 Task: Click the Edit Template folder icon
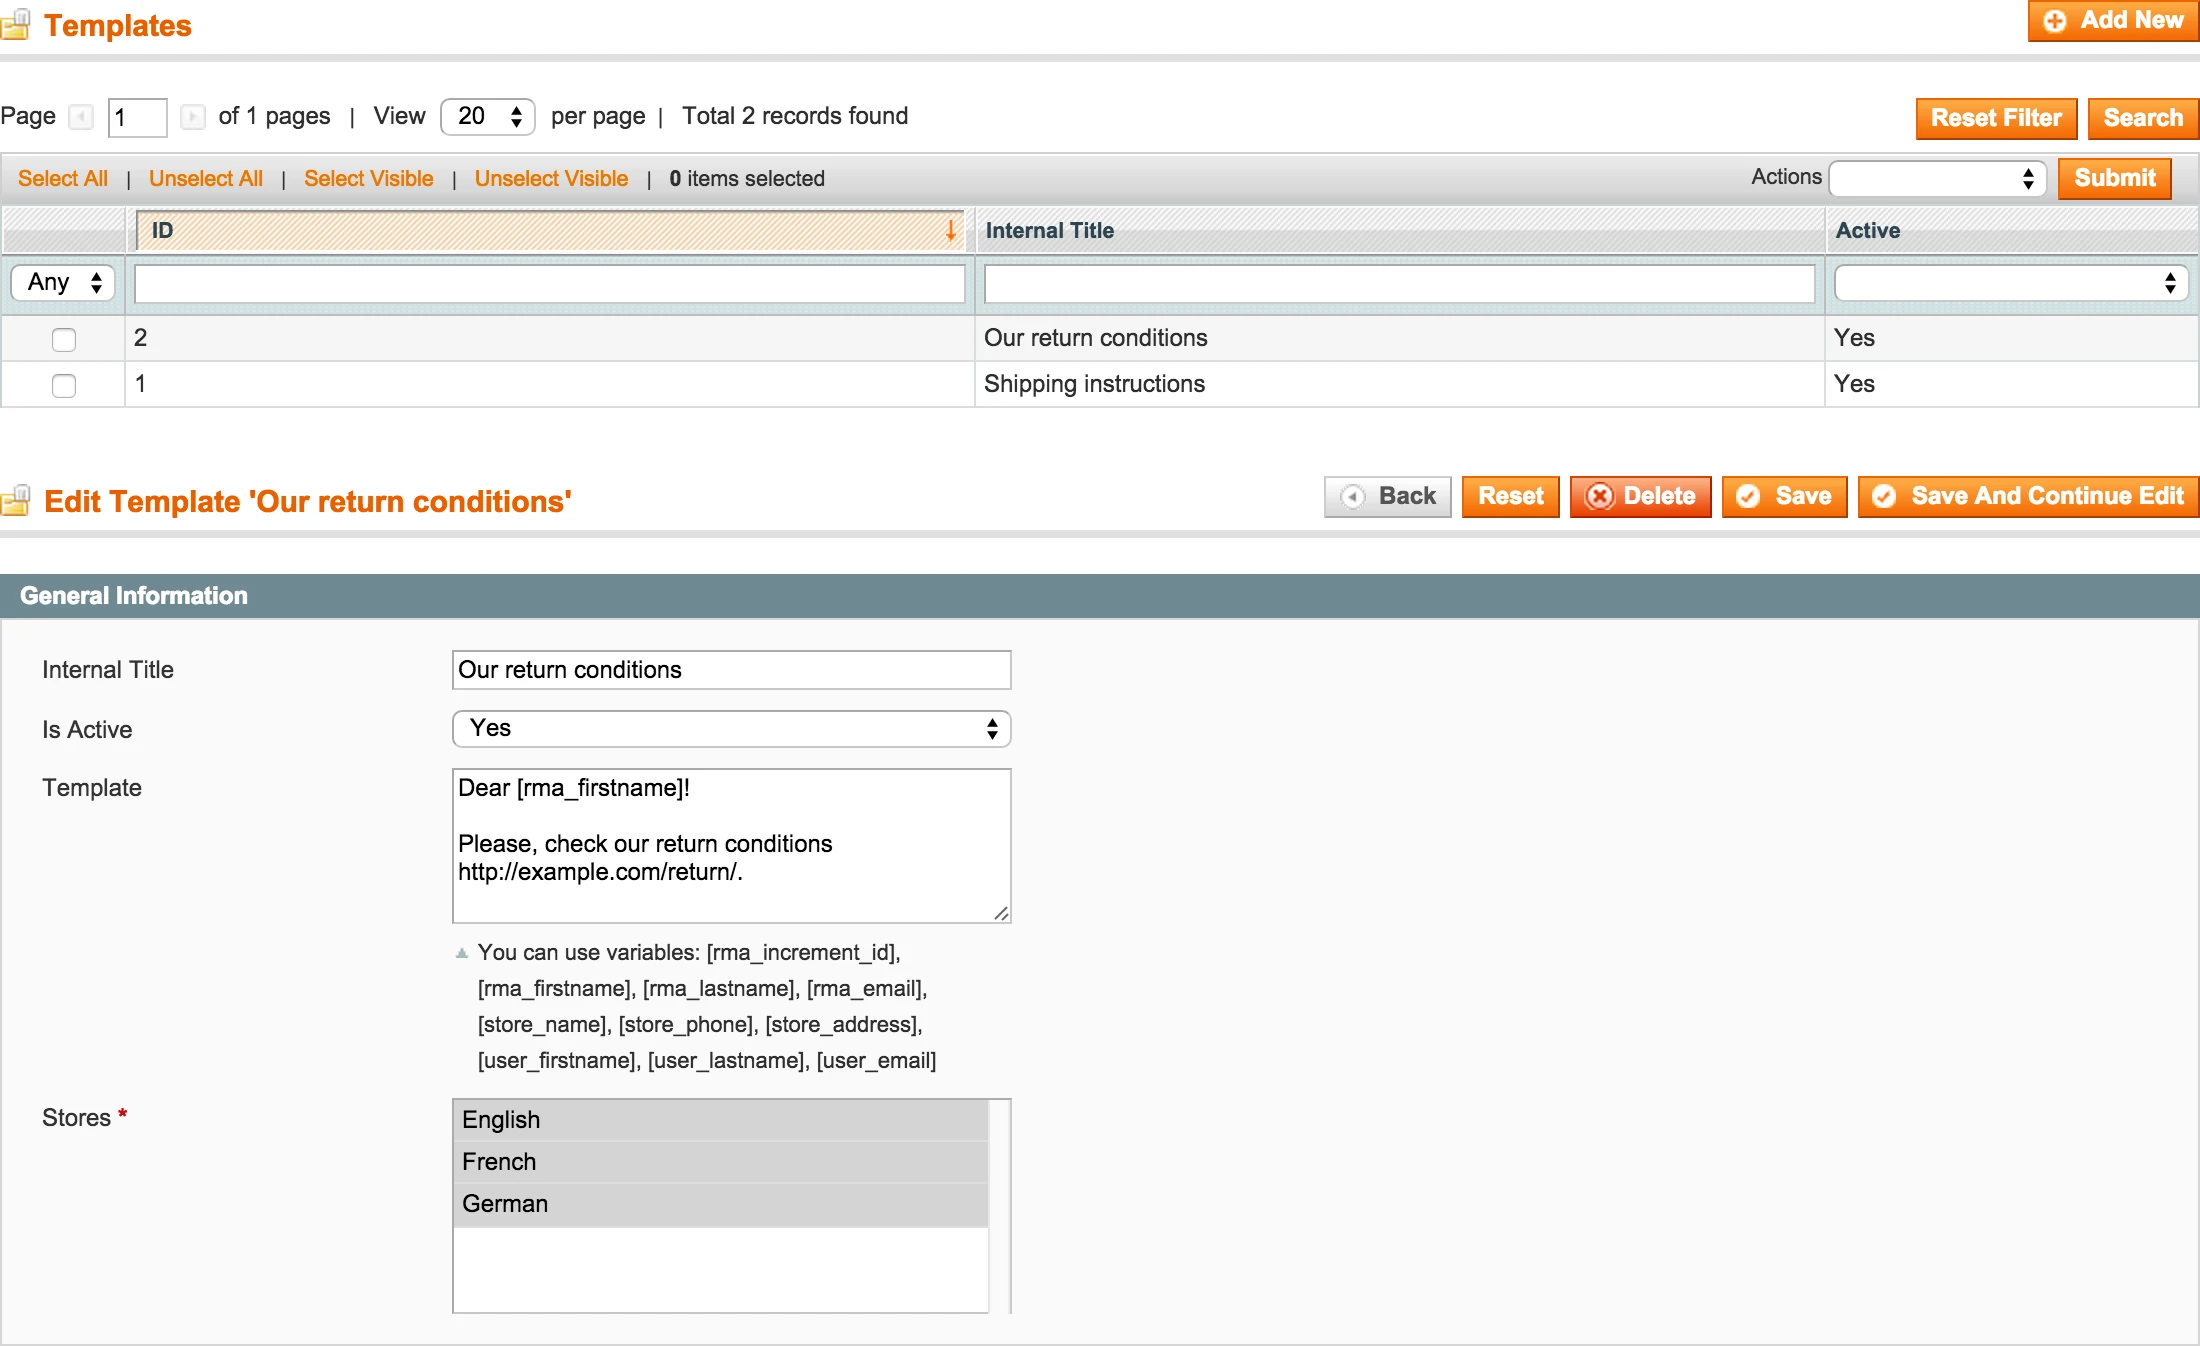pos(18,500)
